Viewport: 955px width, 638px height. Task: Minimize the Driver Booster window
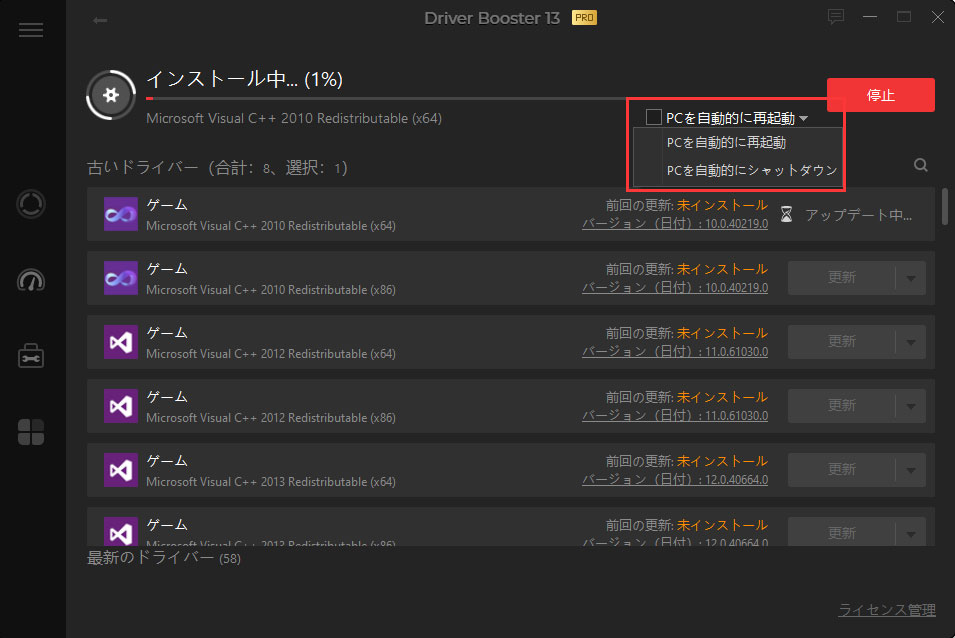tap(870, 17)
